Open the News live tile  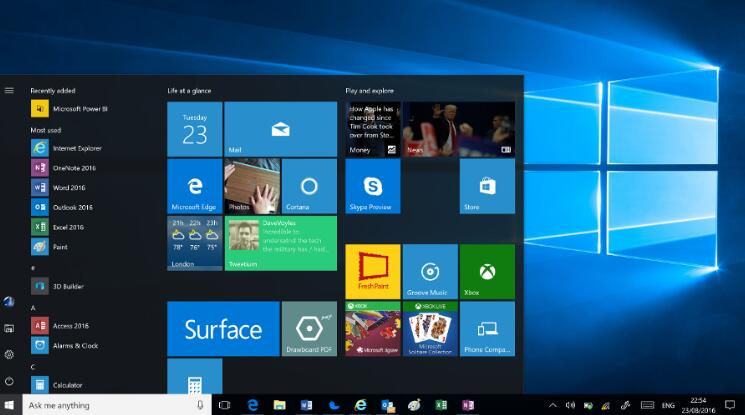pyautogui.click(x=458, y=129)
